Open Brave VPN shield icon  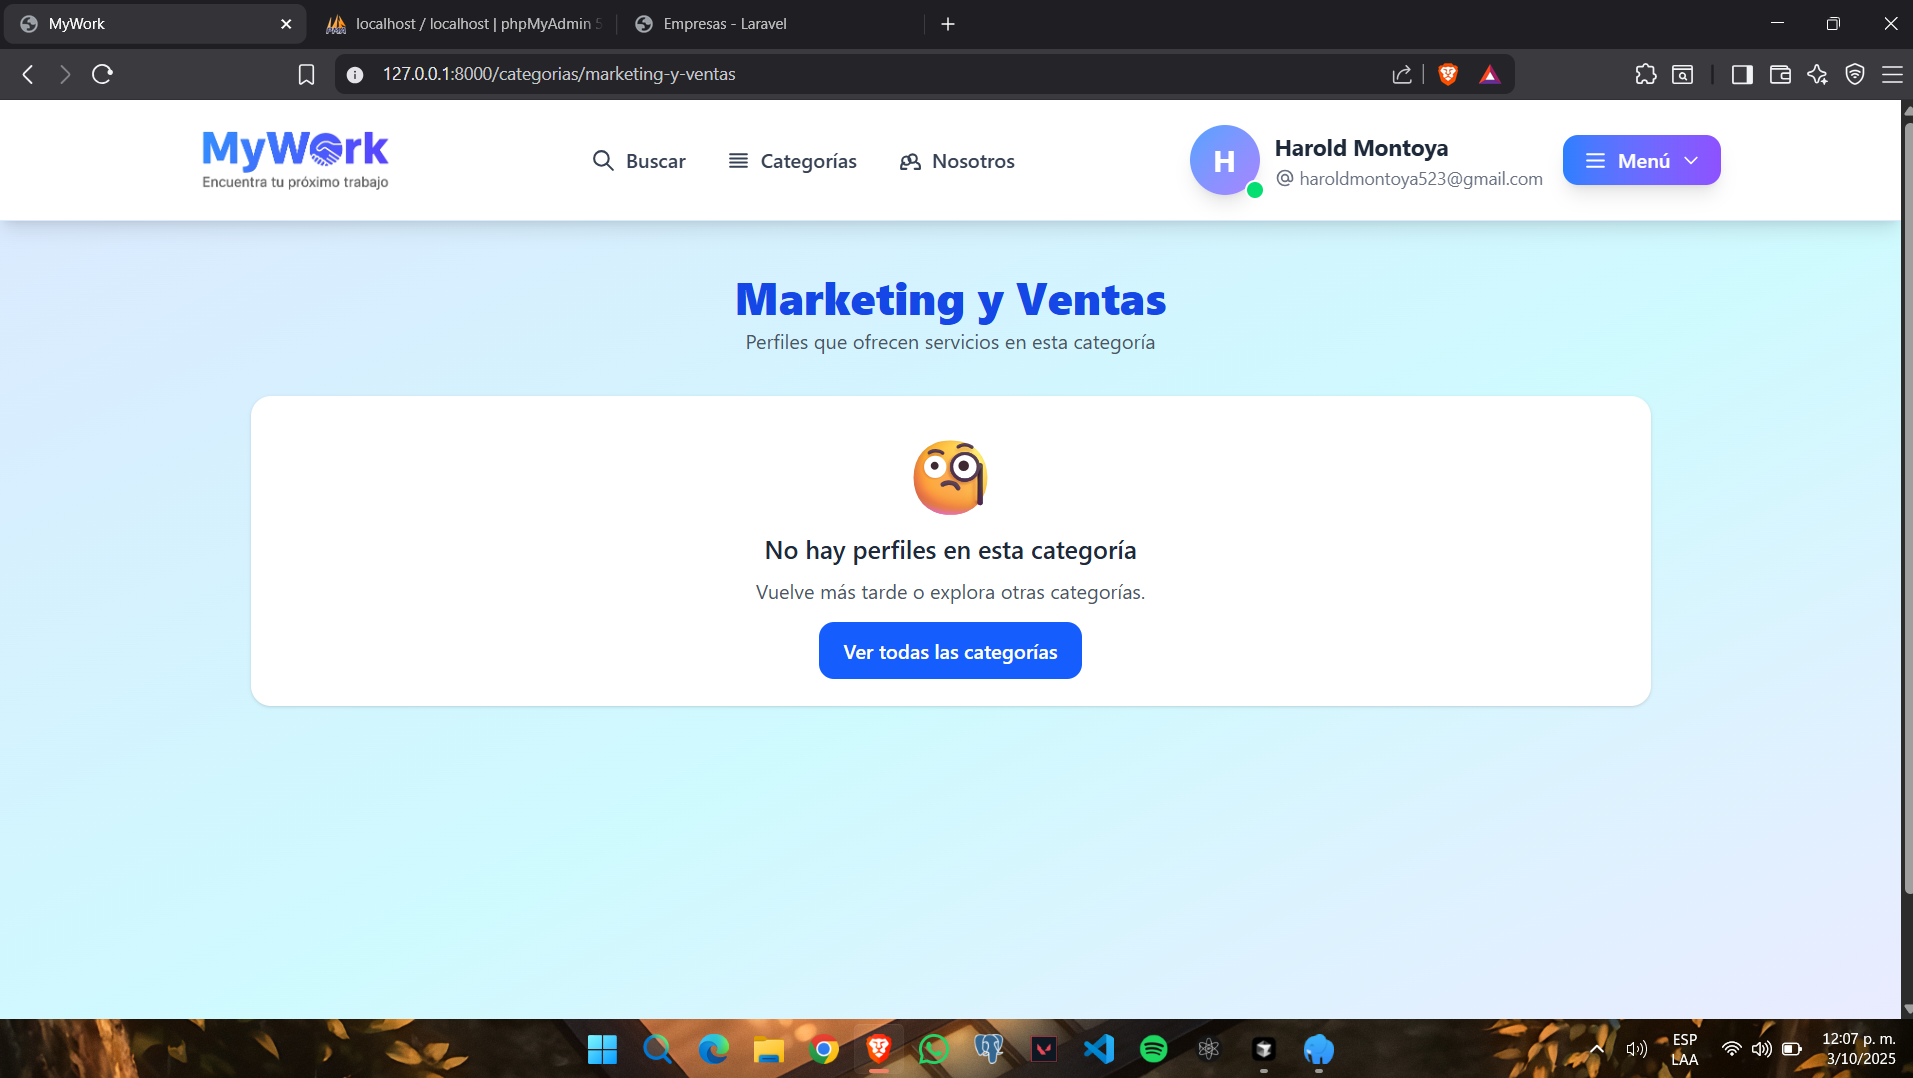1856,74
